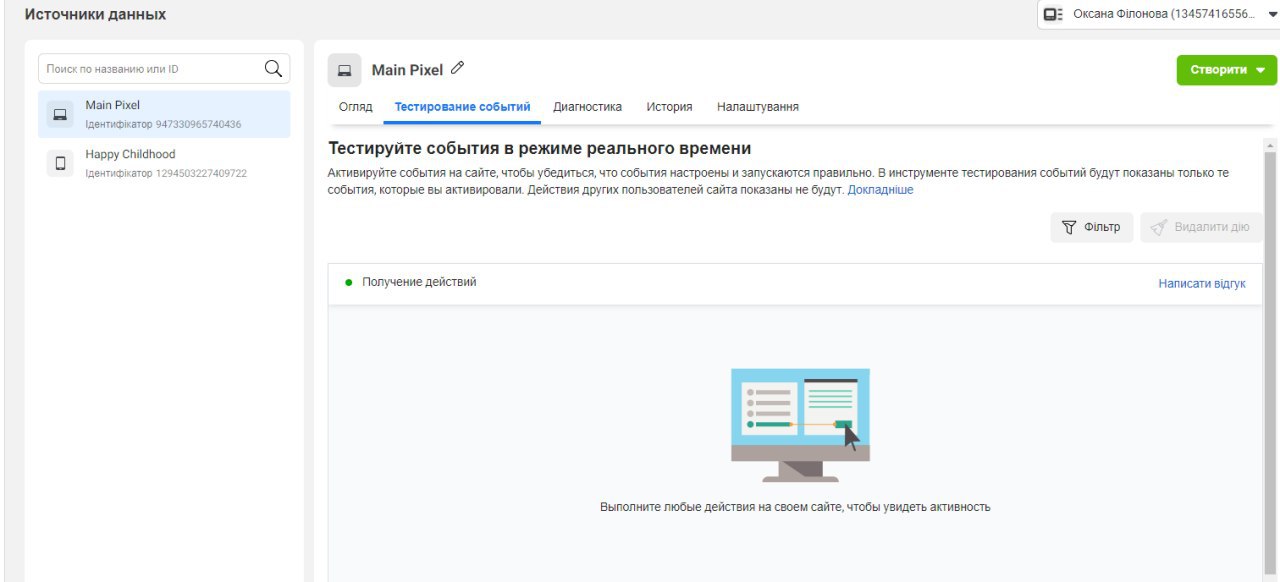Image resolution: width=1280 pixels, height=582 pixels.
Task: Click the Main Pixel title in header
Action: 407,70
